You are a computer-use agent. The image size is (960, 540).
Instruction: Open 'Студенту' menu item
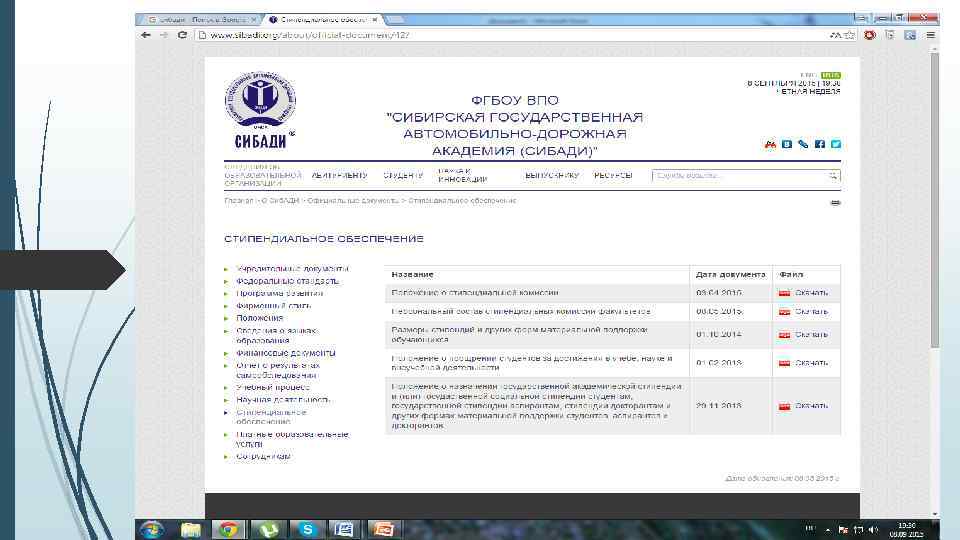[403, 176]
